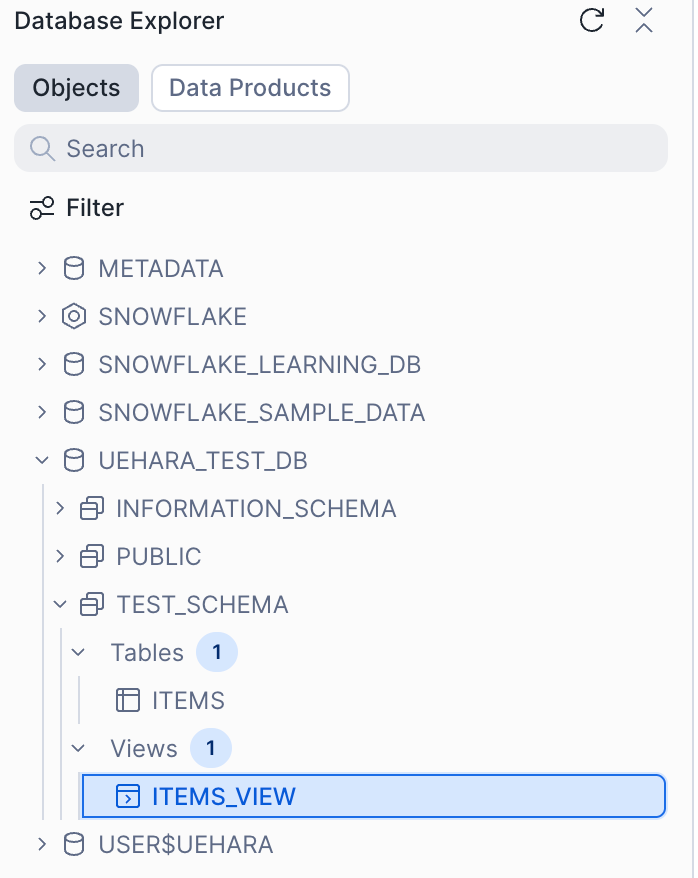The image size is (698, 878).
Task: Click the ITEMS table icon
Action: click(x=128, y=700)
